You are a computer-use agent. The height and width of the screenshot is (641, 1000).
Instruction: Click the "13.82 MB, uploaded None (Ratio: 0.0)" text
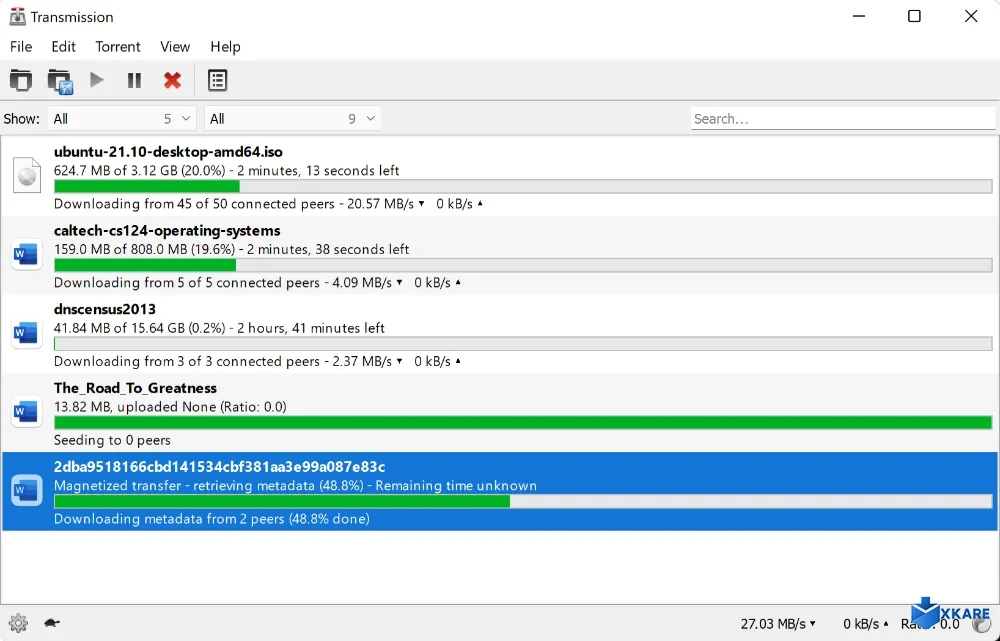point(170,407)
